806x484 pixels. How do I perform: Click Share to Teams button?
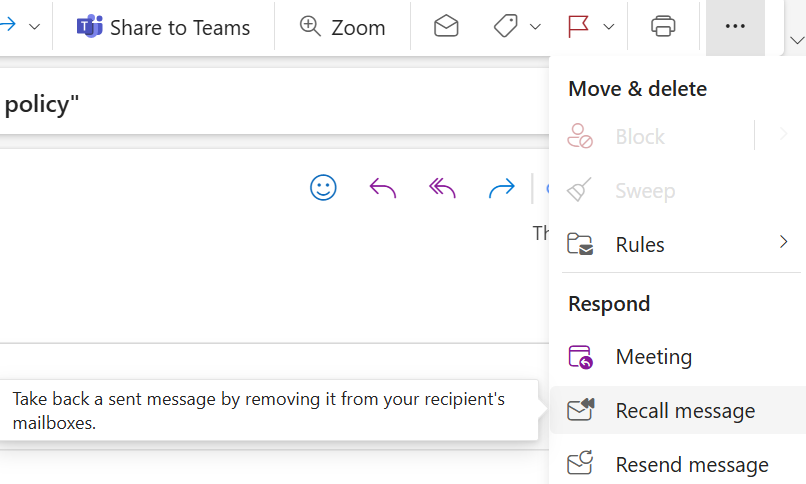coord(163,27)
